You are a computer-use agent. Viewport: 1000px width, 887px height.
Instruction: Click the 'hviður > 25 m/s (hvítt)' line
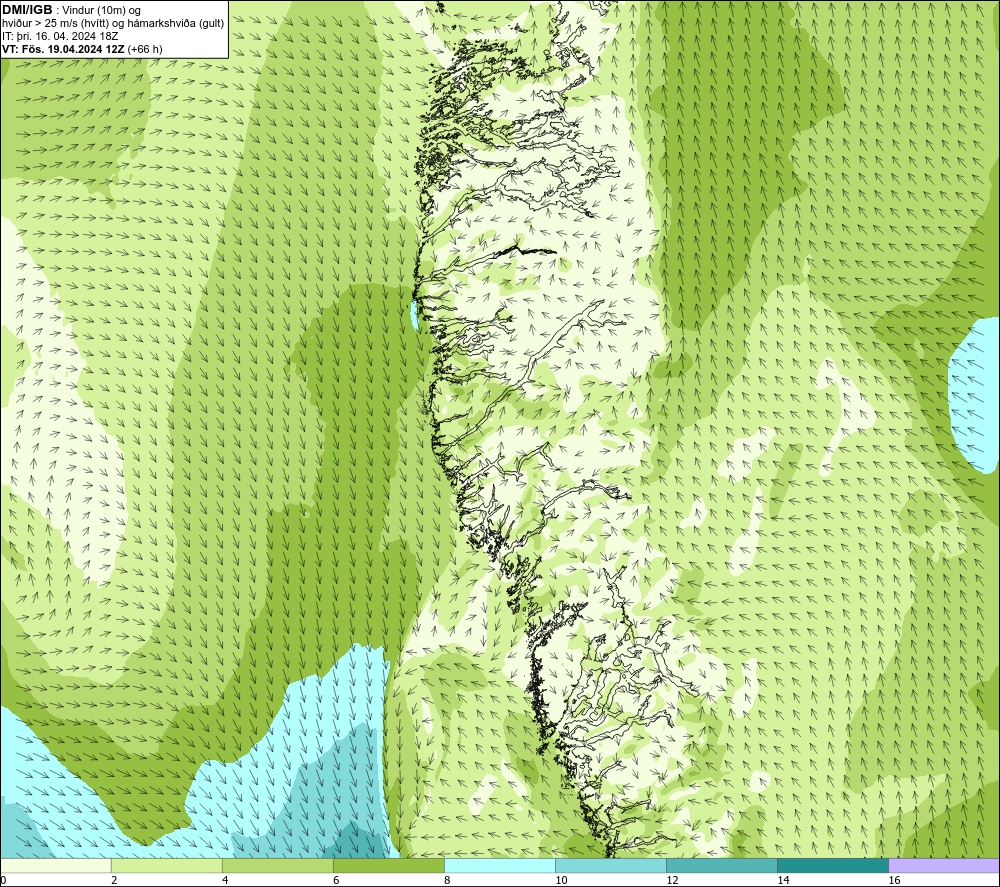click(55, 24)
